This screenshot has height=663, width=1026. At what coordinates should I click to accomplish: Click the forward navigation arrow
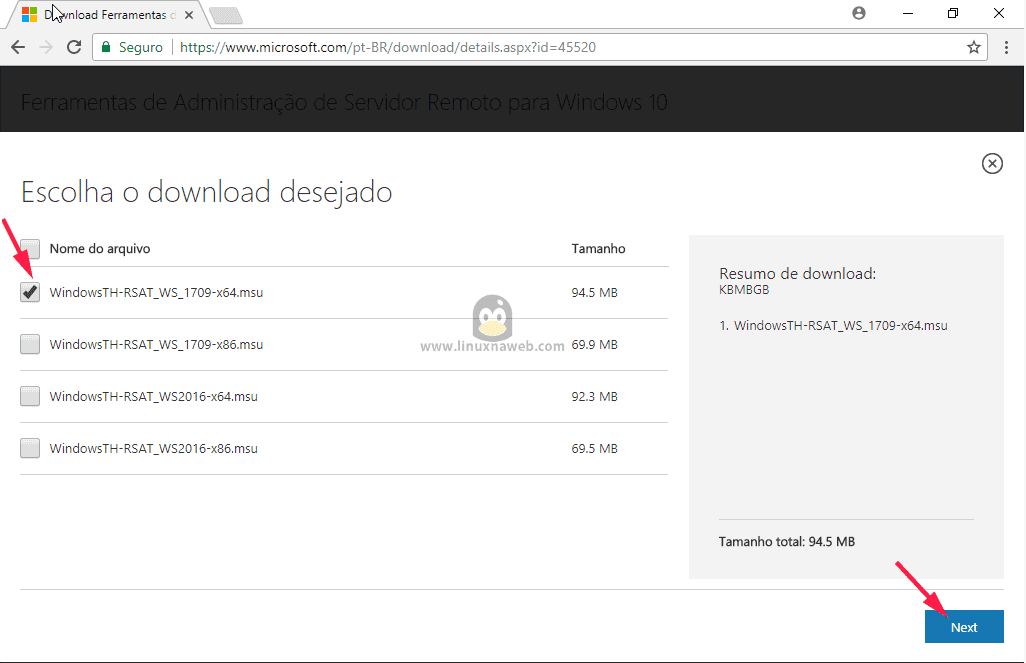point(45,46)
